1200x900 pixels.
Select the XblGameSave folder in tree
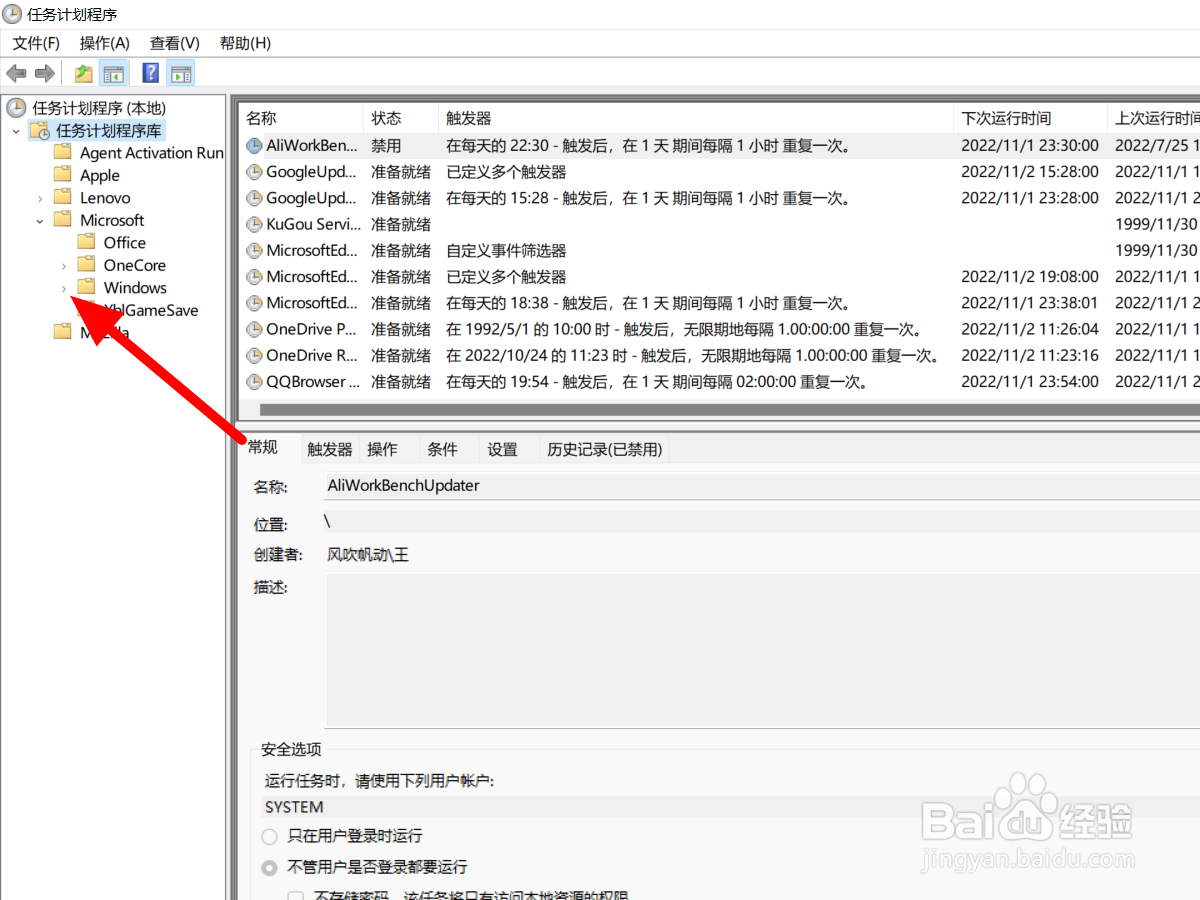coord(151,310)
